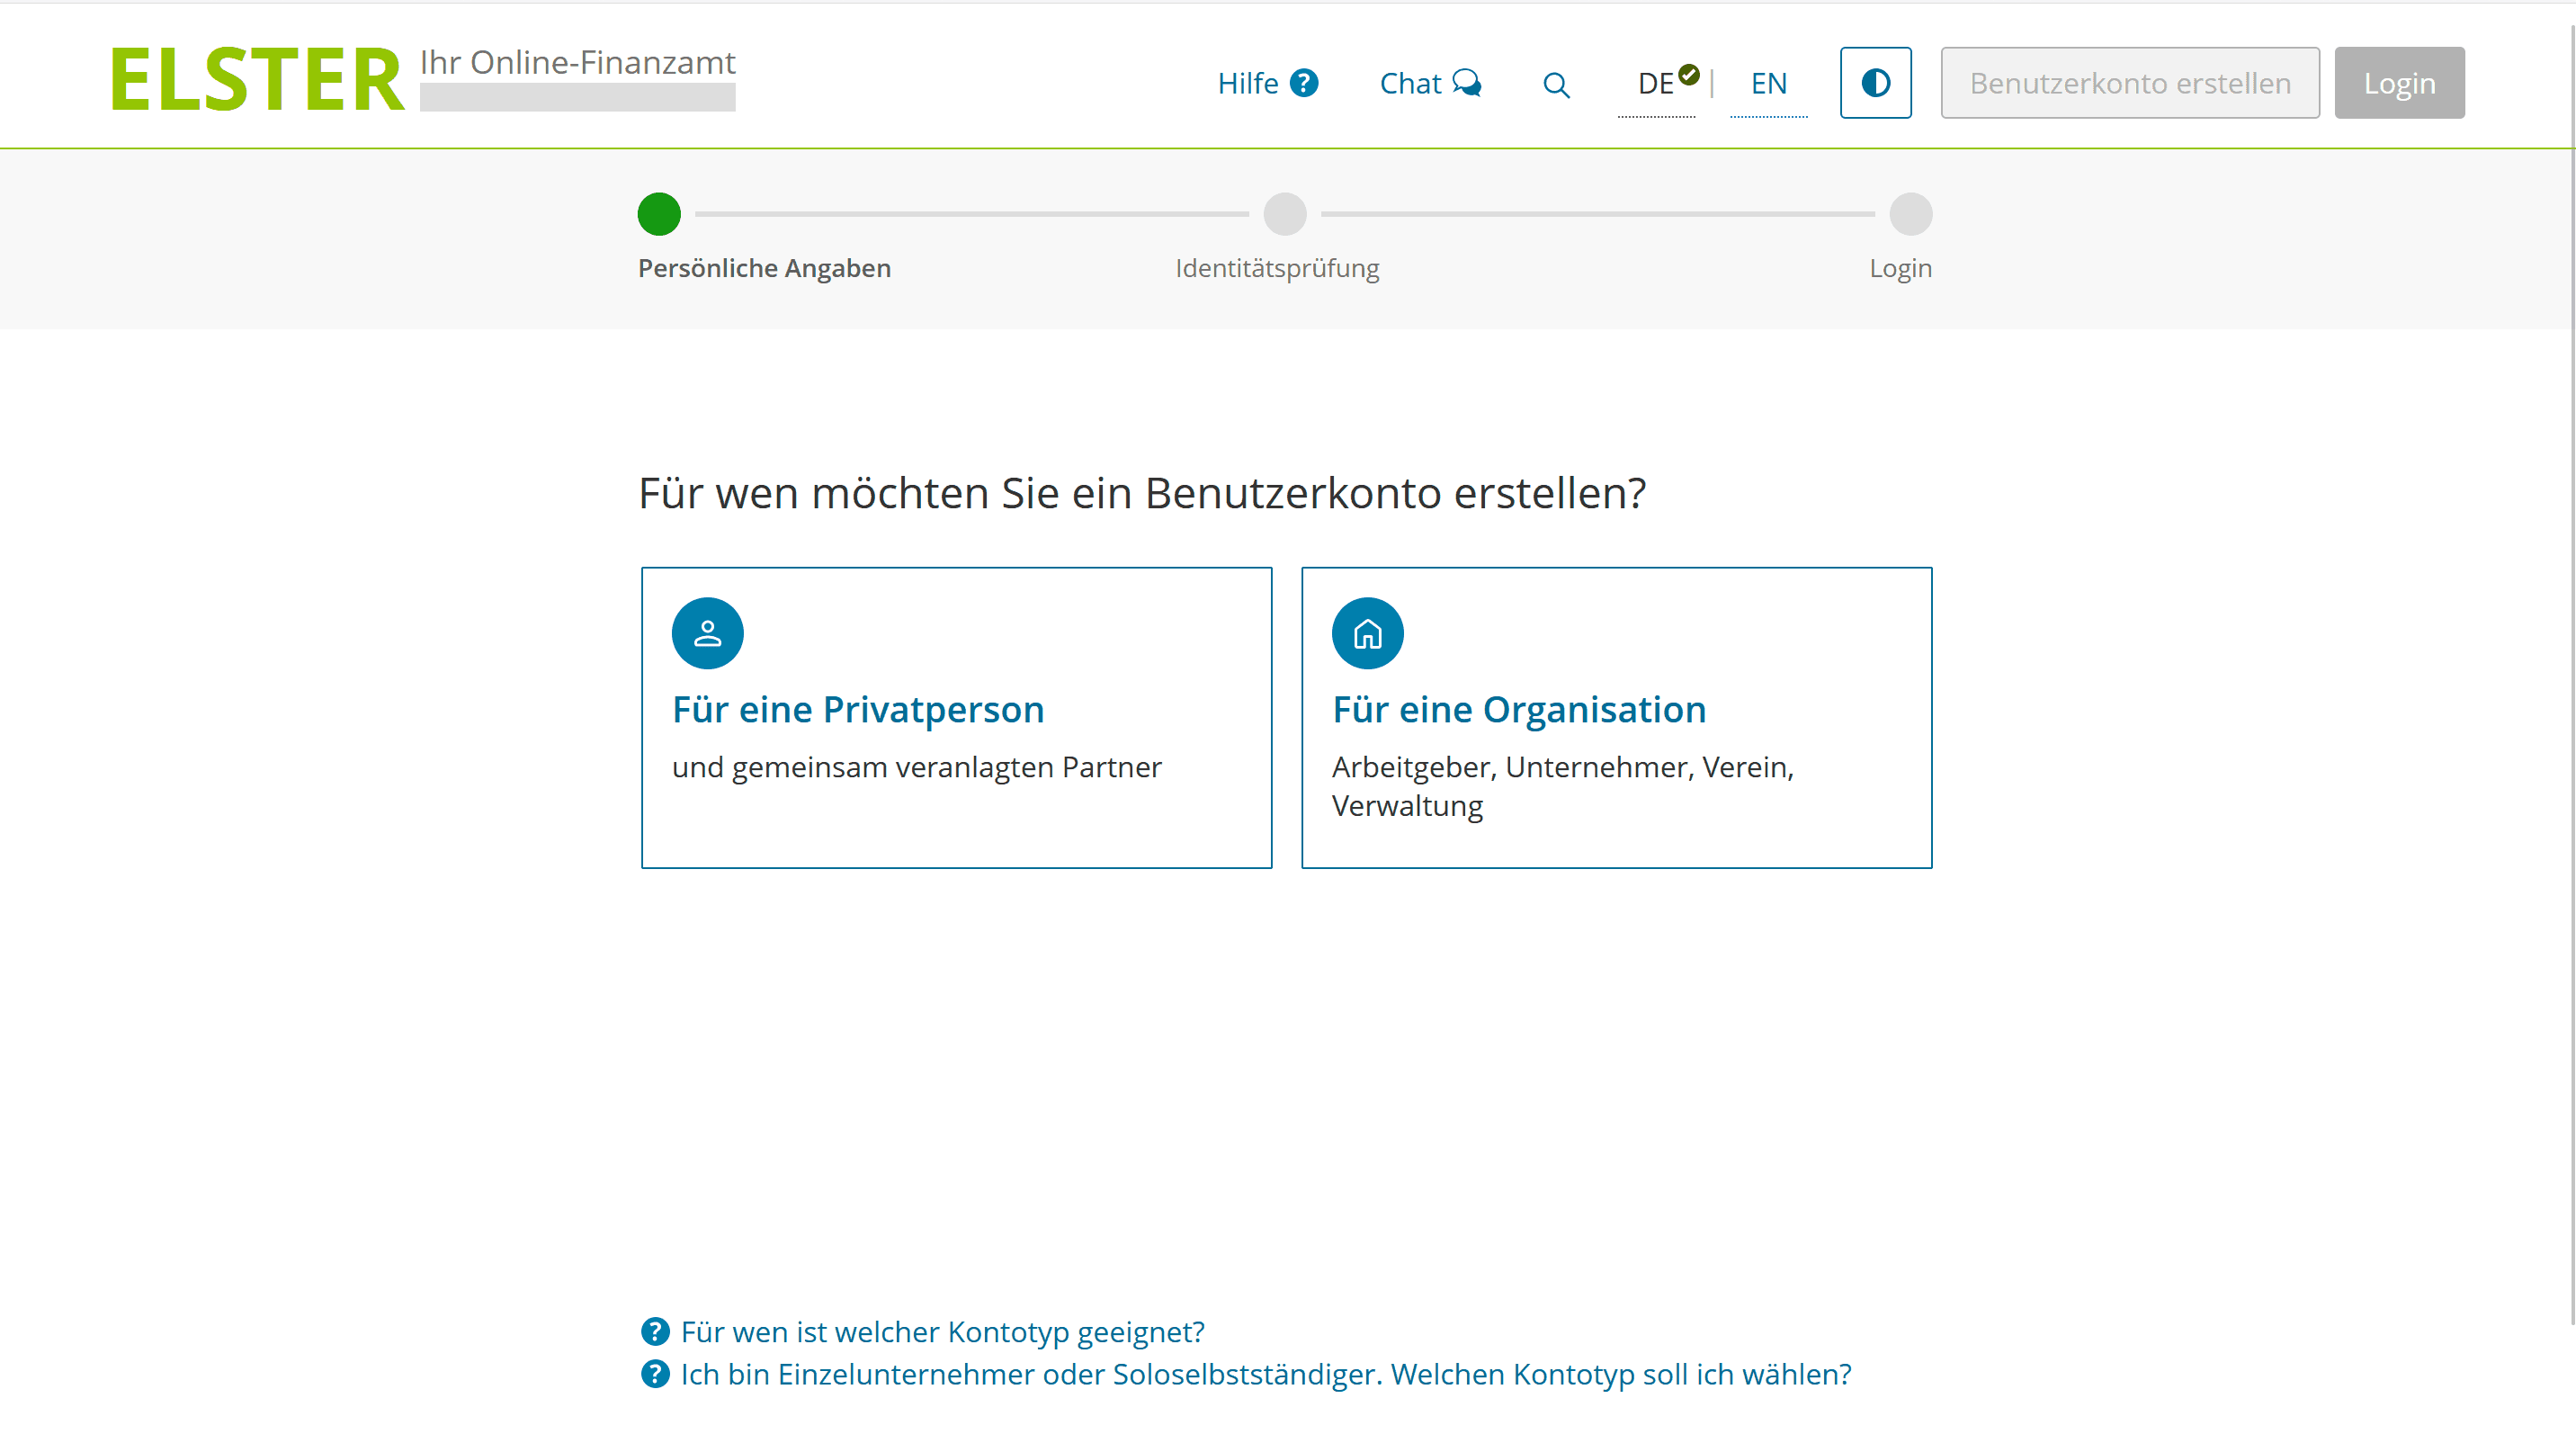Screen dimensions: 2576x1434
Task: Toggle dark mode with the contrast icon
Action: tap(1875, 83)
